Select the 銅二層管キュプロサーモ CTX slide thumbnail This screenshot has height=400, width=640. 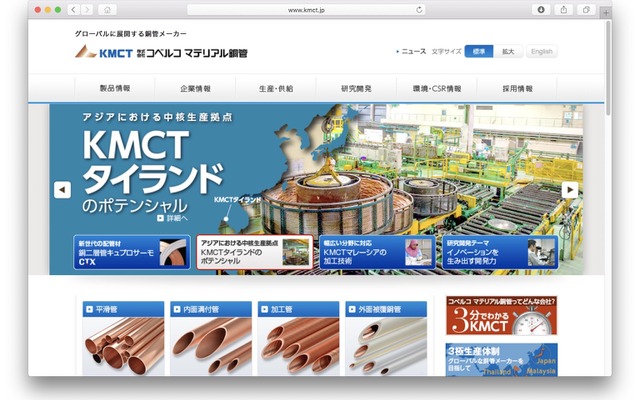(132, 252)
